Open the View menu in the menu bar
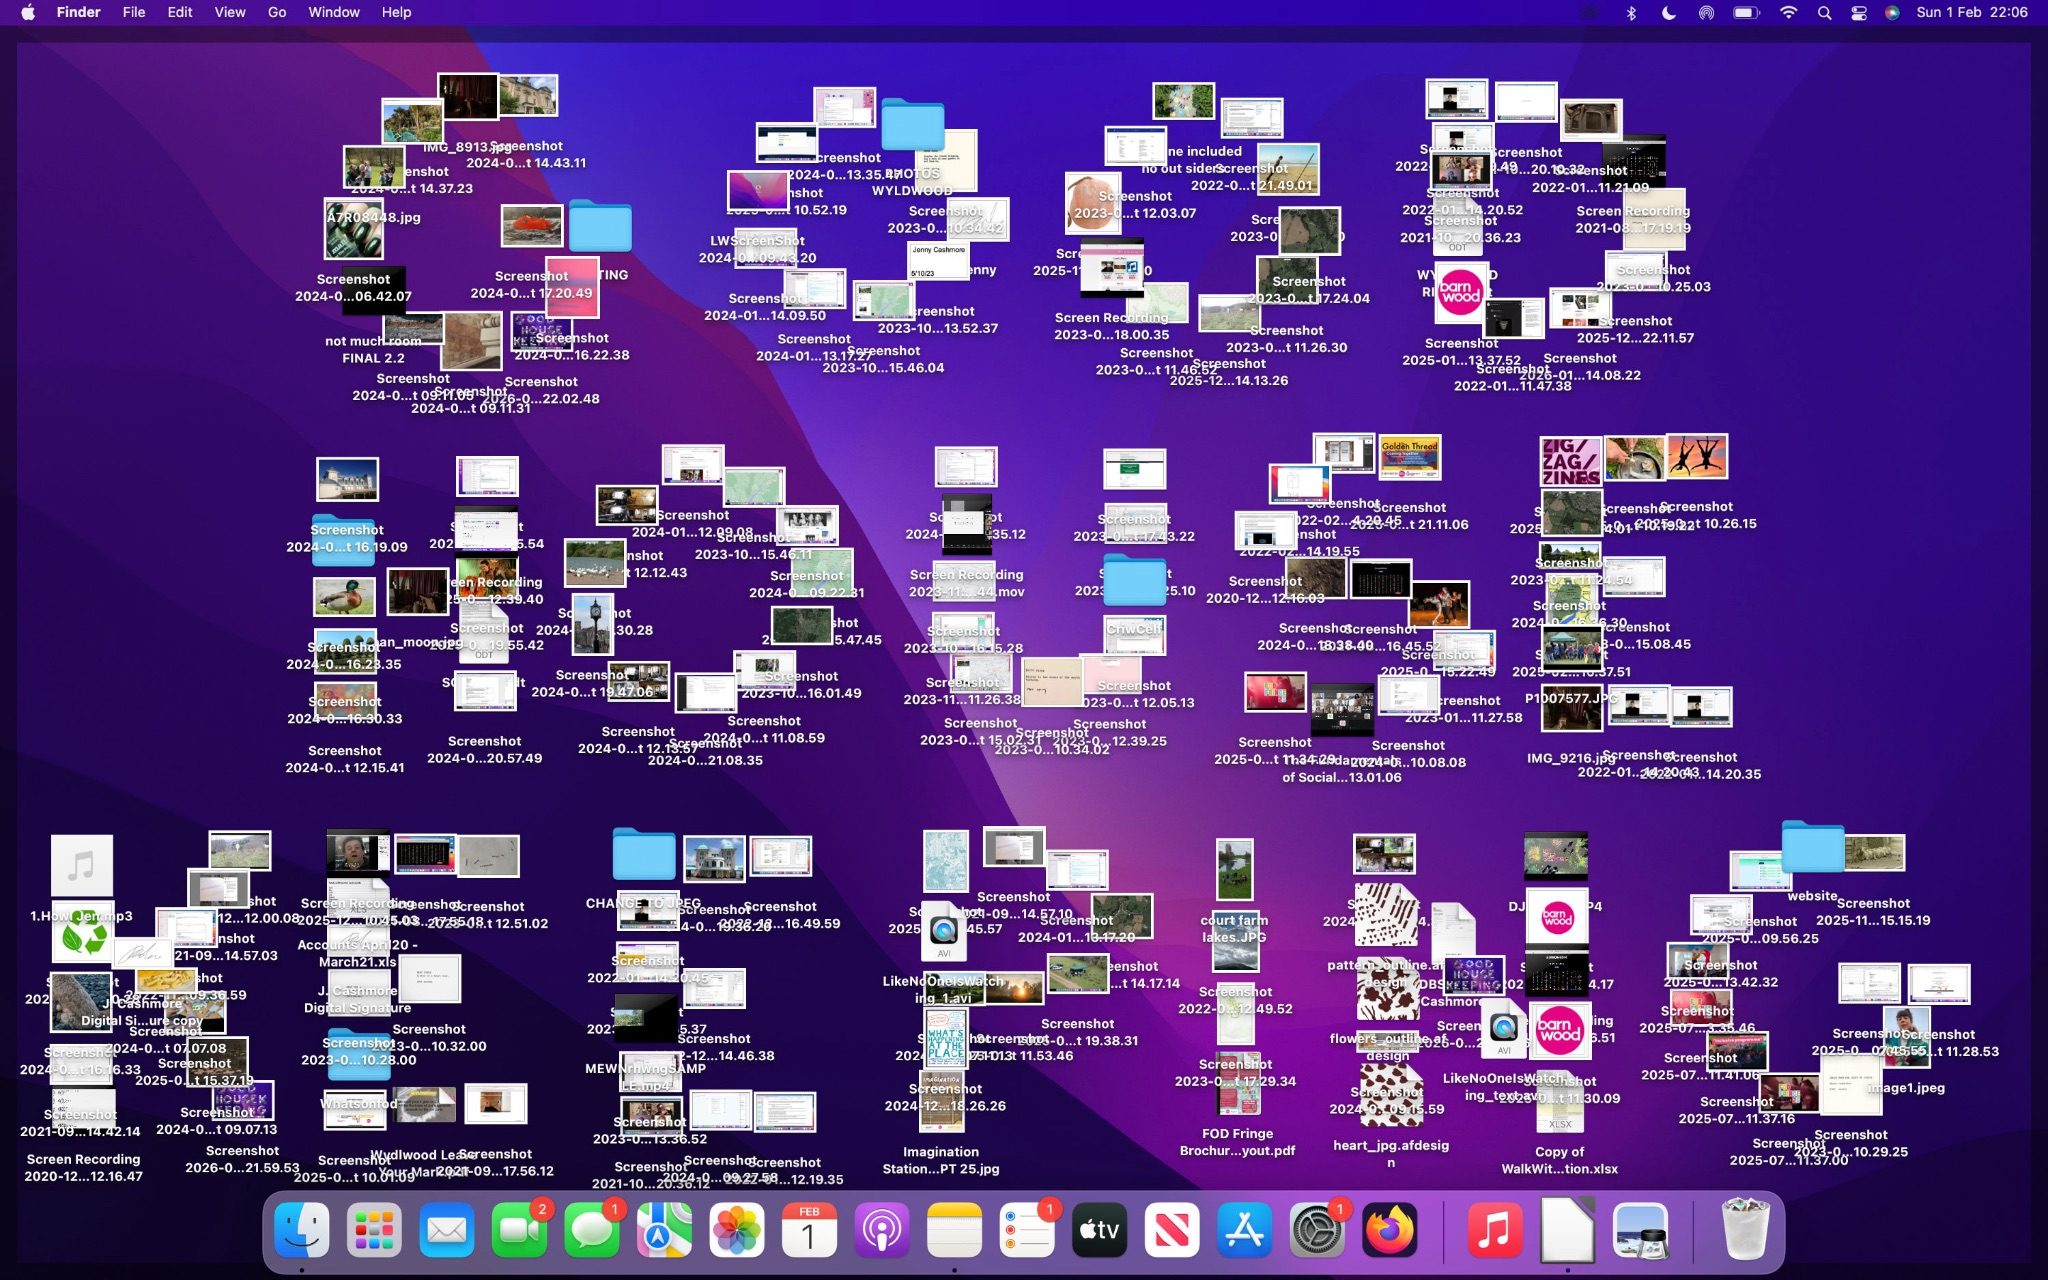Screen dimensions: 2048x1280 tap(229, 12)
